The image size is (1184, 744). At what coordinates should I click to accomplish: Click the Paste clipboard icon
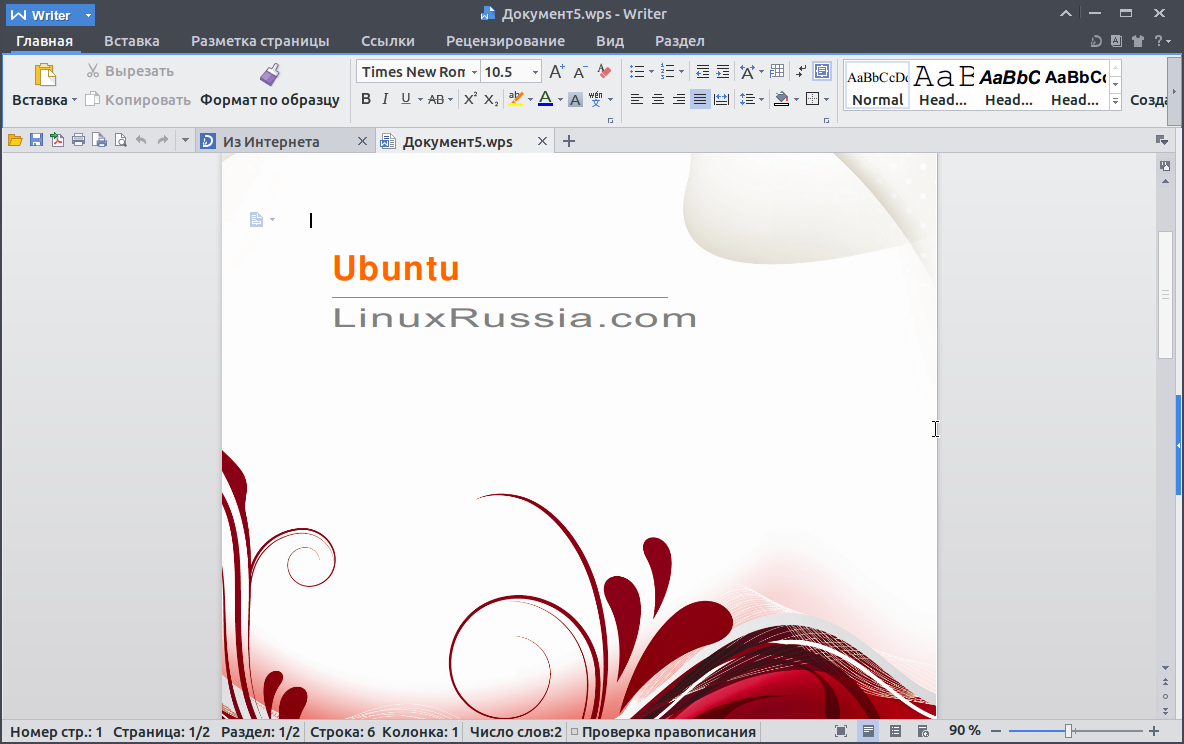pos(45,74)
